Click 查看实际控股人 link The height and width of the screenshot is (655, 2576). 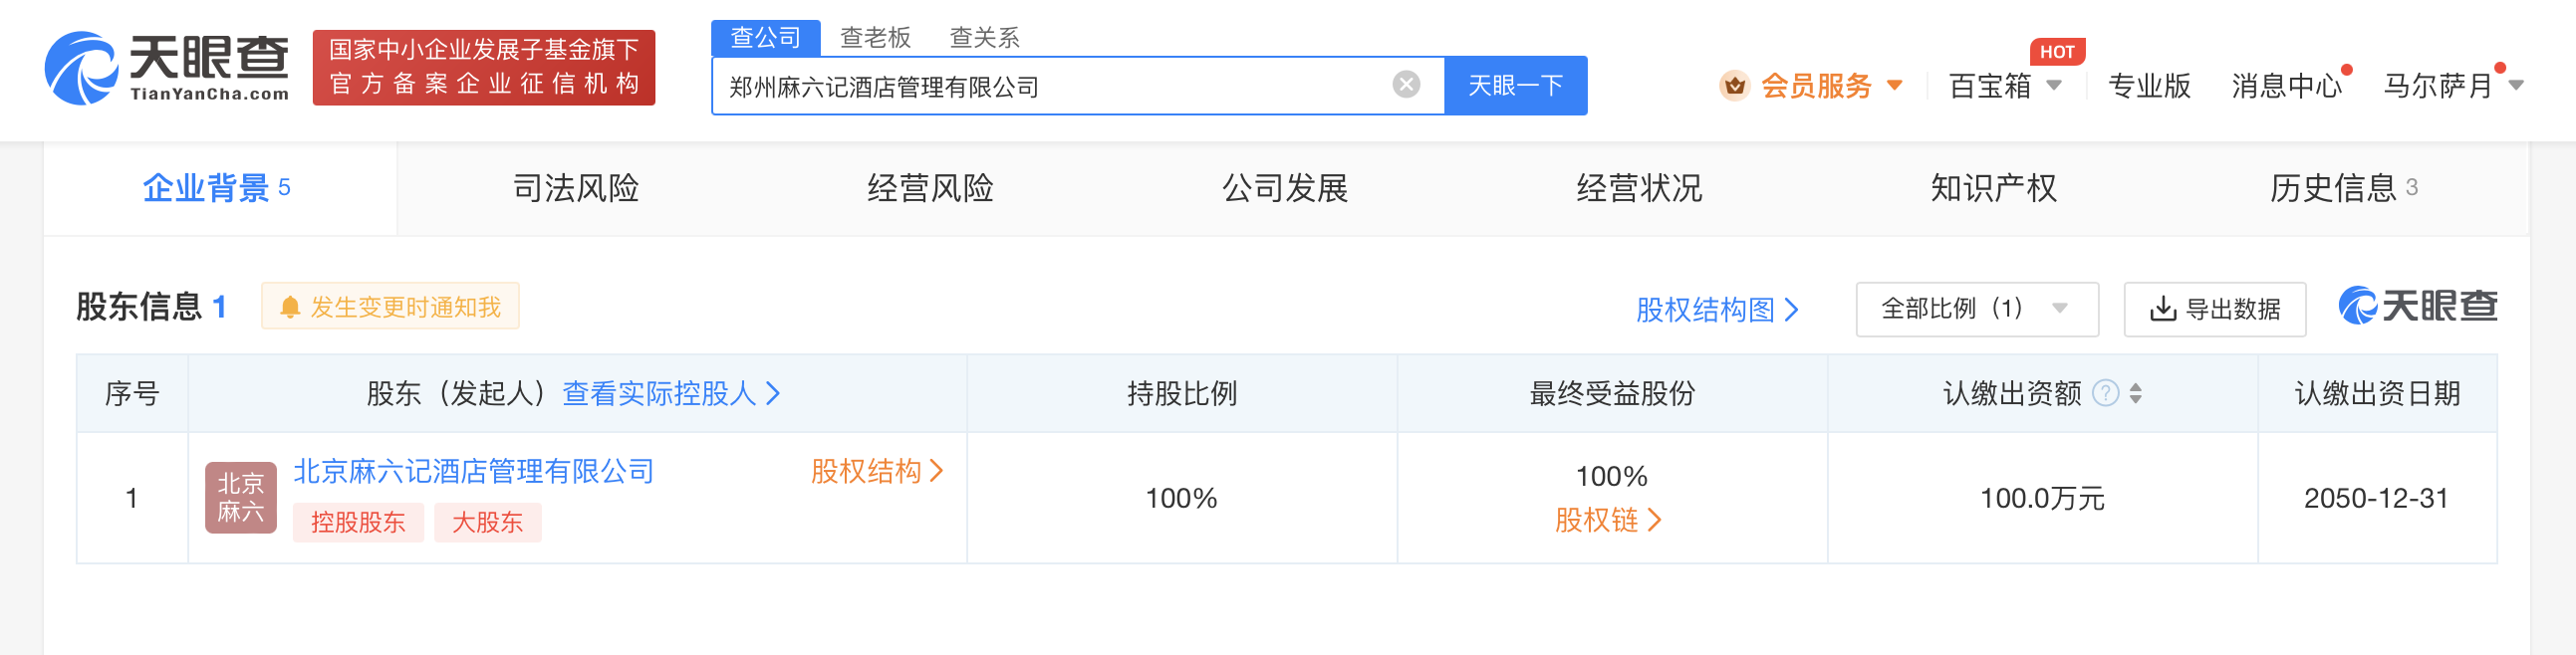click(x=671, y=393)
